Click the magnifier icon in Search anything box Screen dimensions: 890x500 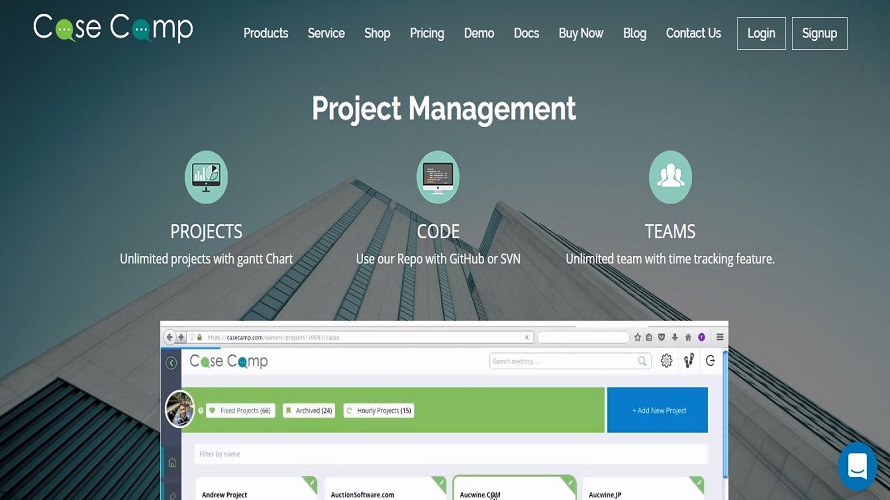642,361
